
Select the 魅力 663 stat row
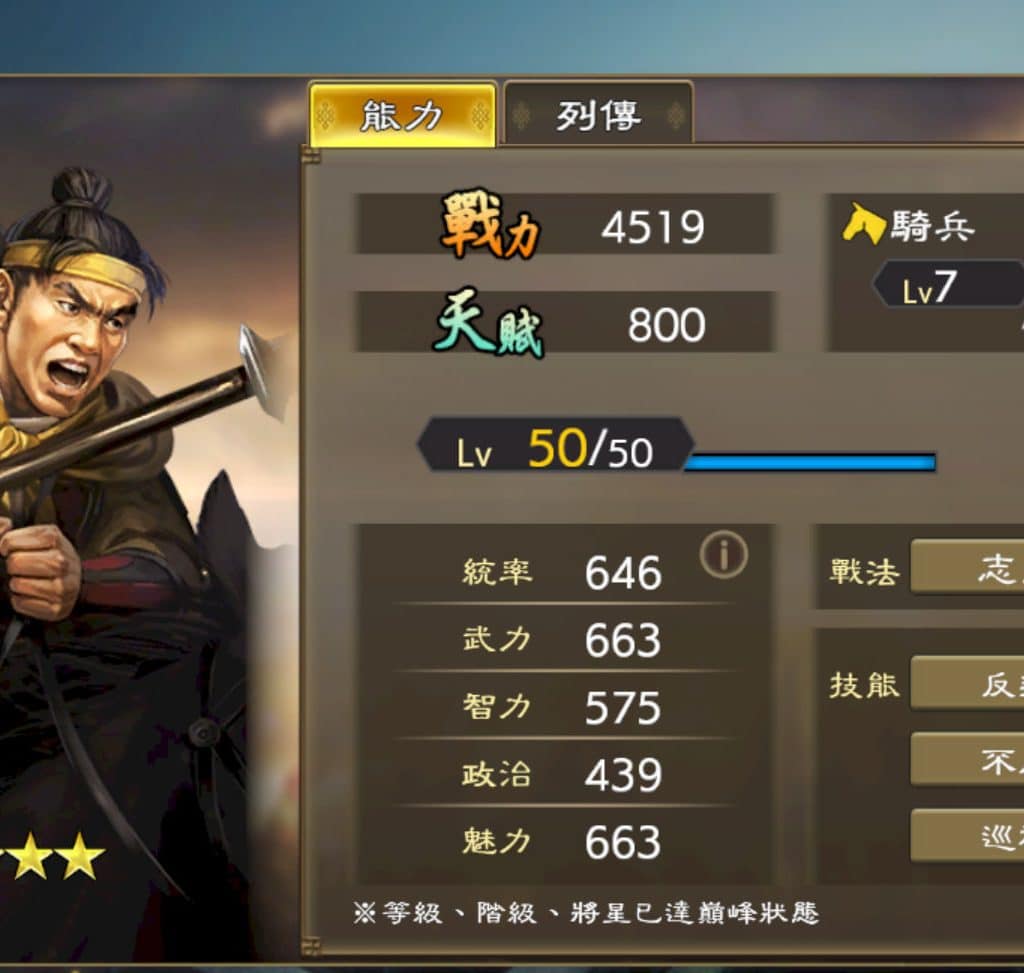[563, 841]
